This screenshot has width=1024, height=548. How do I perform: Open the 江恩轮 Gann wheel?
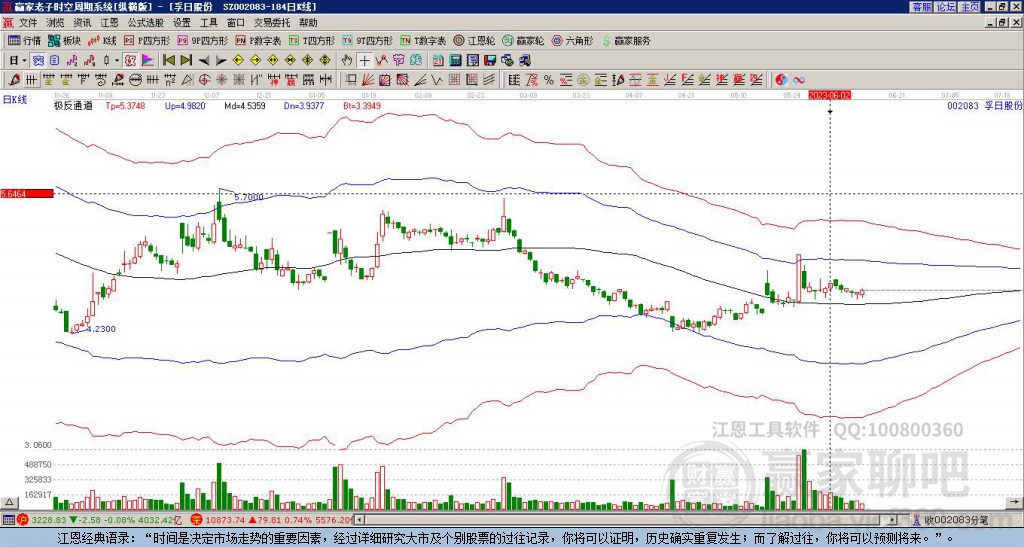(x=474, y=40)
